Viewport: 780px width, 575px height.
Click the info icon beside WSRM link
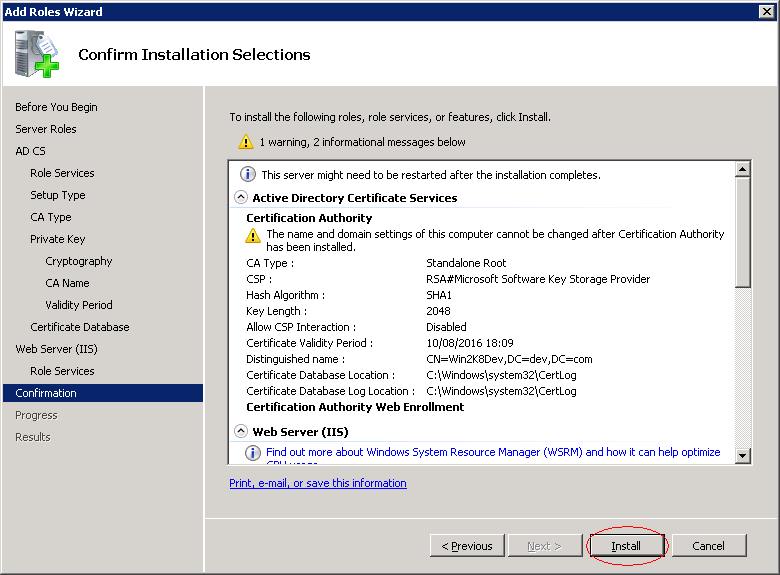click(x=253, y=453)
